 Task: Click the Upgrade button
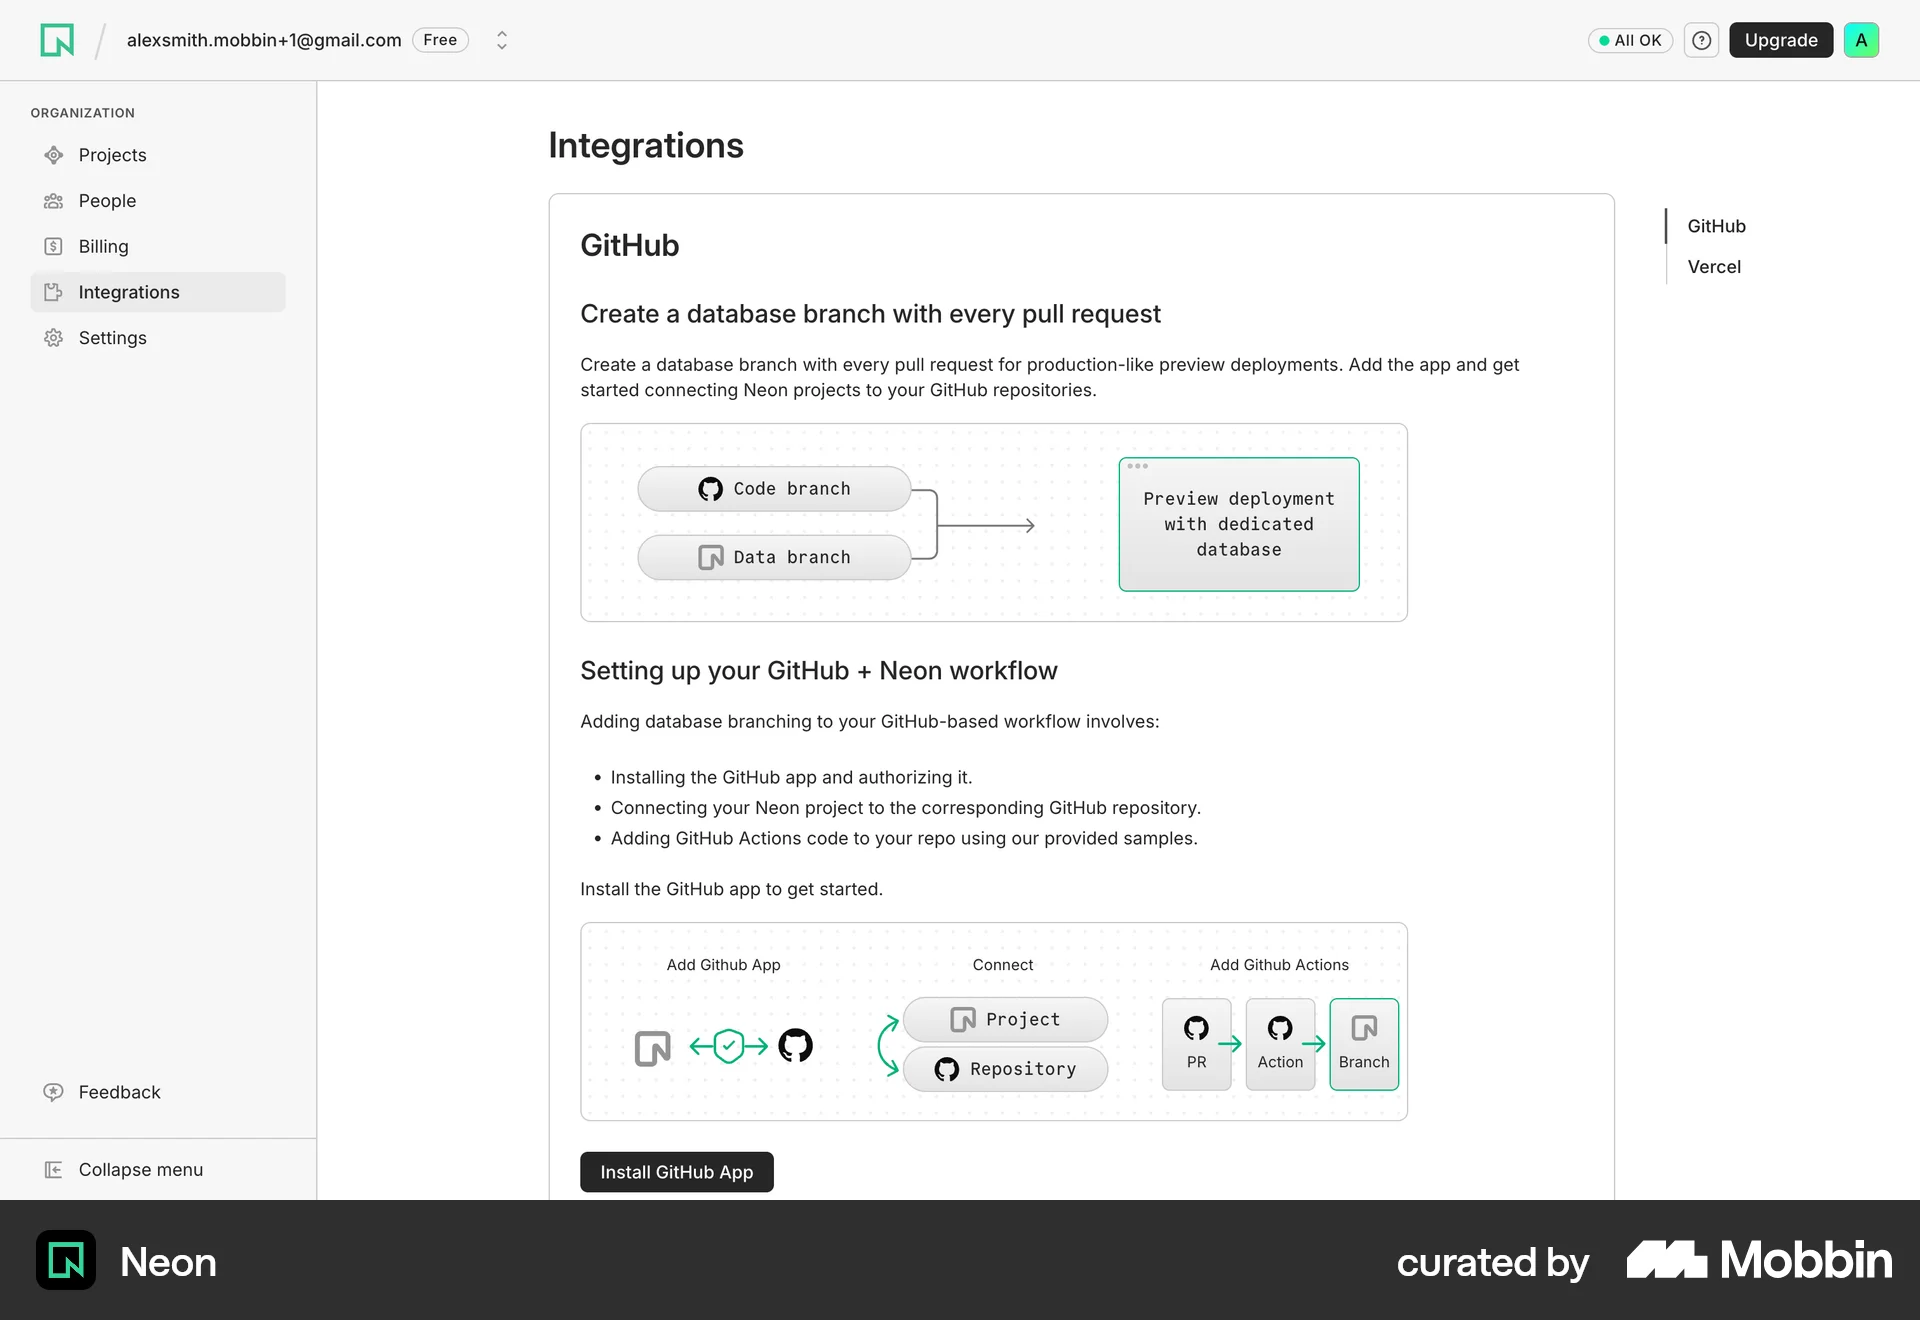click(1781, 40)
